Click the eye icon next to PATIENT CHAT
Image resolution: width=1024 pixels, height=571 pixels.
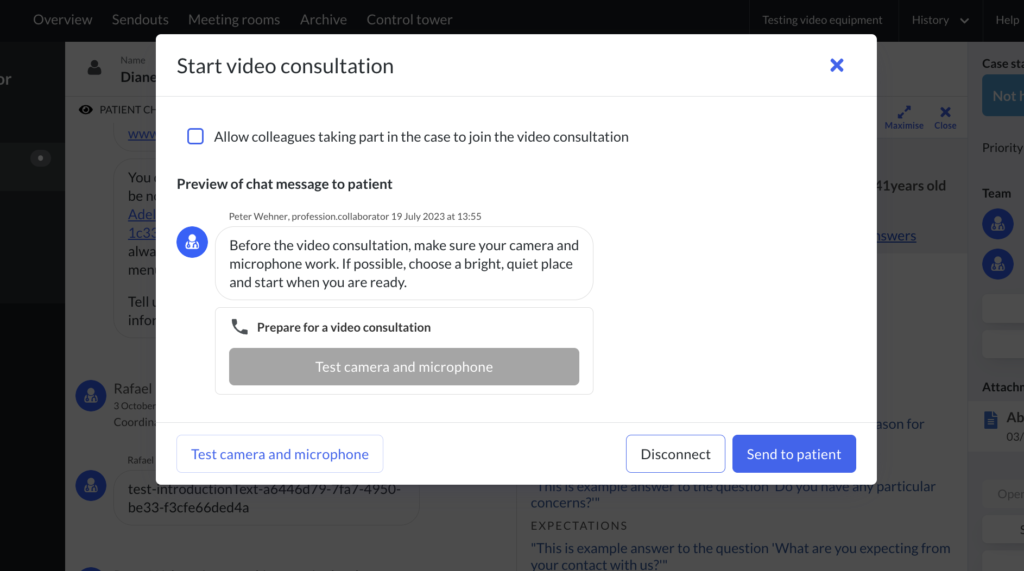pyautogui.click(x=86, y=110)
